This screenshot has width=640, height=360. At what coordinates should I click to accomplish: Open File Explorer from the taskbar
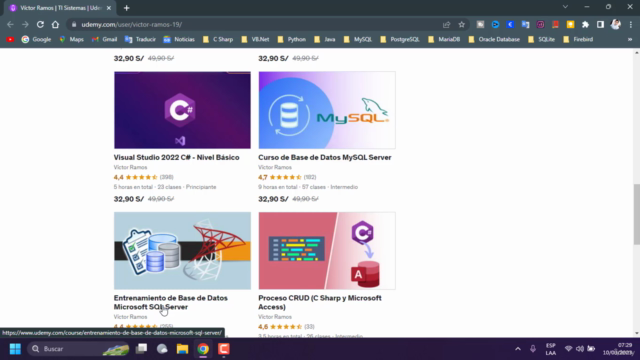point(182,349)
